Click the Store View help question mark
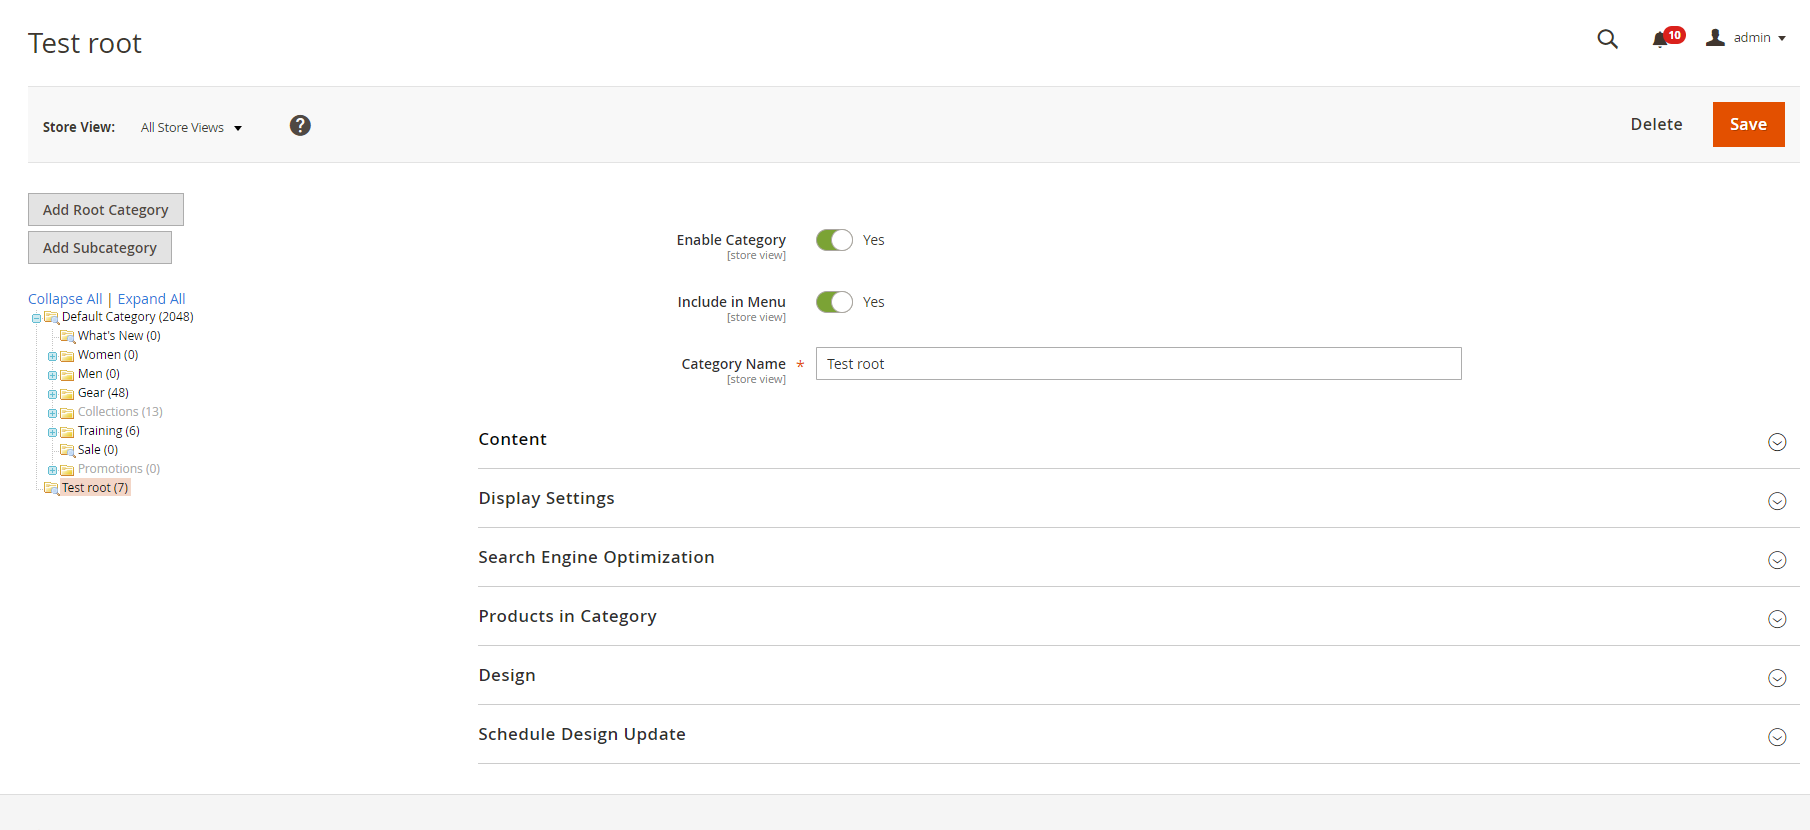Image resolution: width=1810 pixels, height=830 pixels. (x=300, y=125)
